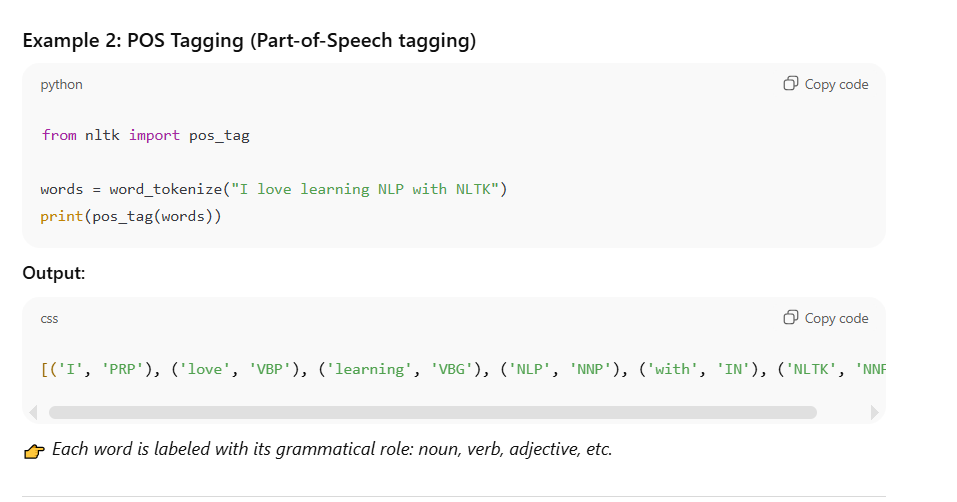Click the copy icon in the python code block
Screen dimensions: 957x502
click(x=790, y=84)
